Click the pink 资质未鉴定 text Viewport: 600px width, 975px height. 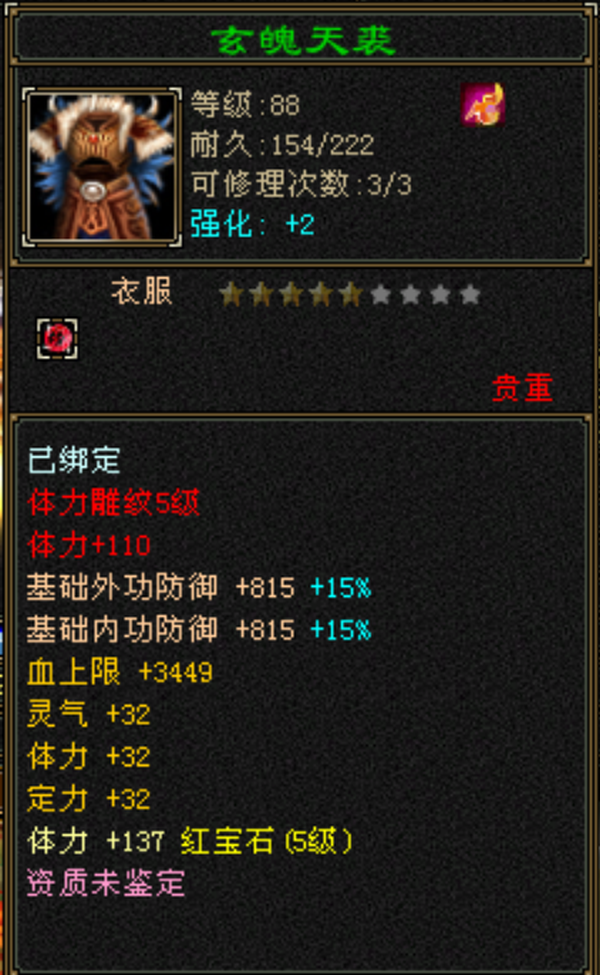click(x=106, y=883)
